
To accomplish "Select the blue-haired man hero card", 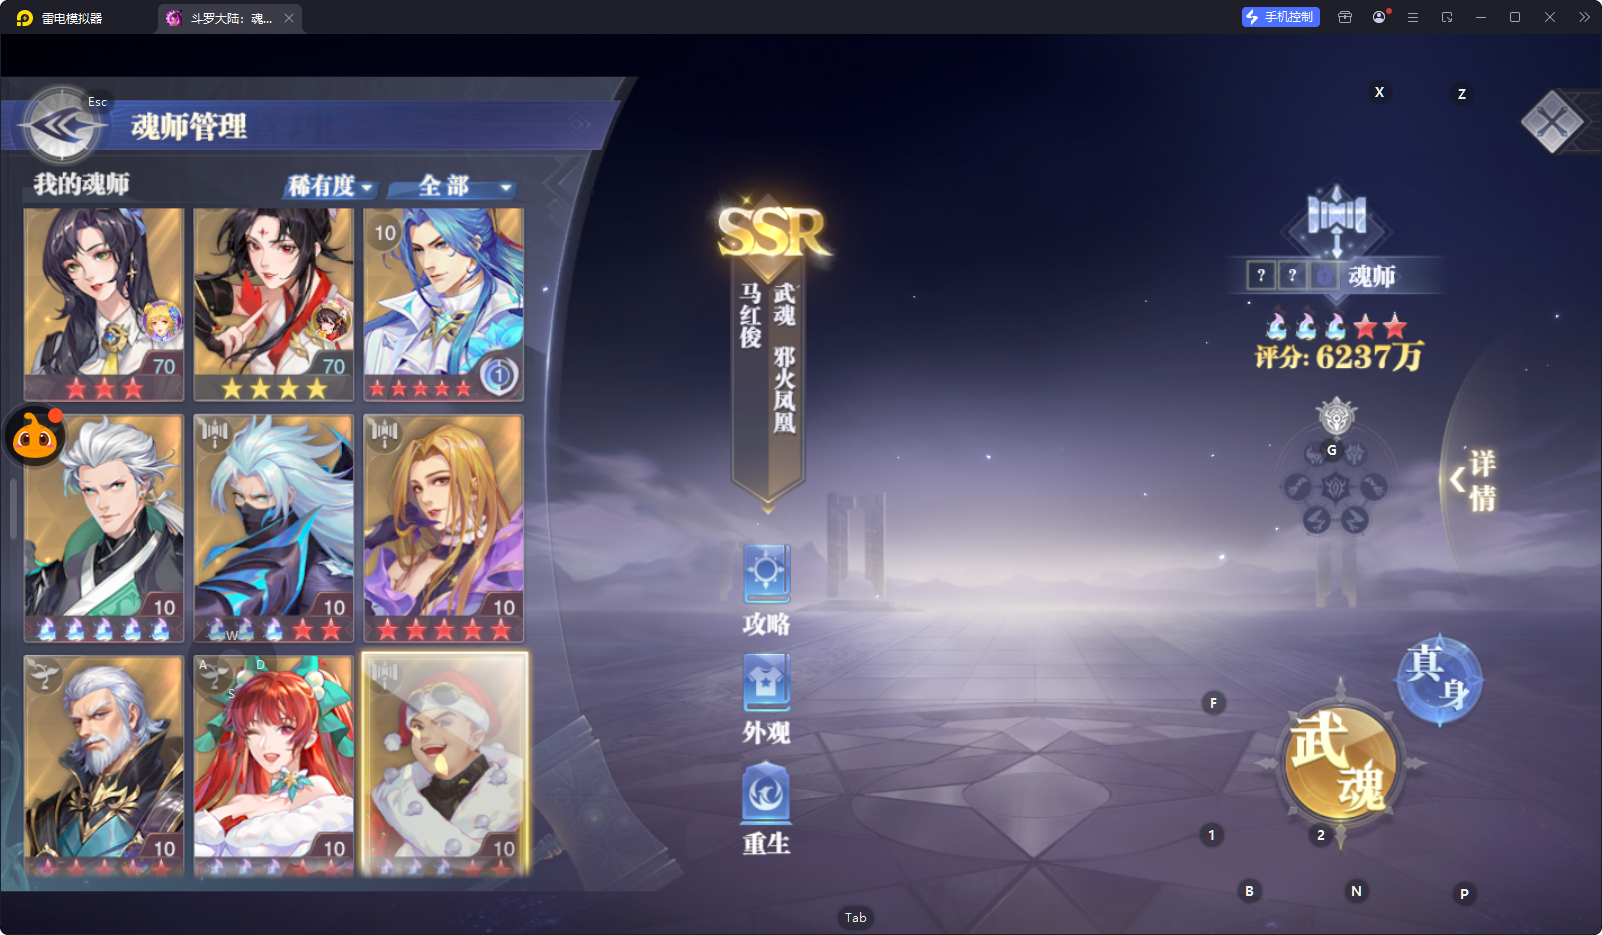I will [x=444, y=304].
